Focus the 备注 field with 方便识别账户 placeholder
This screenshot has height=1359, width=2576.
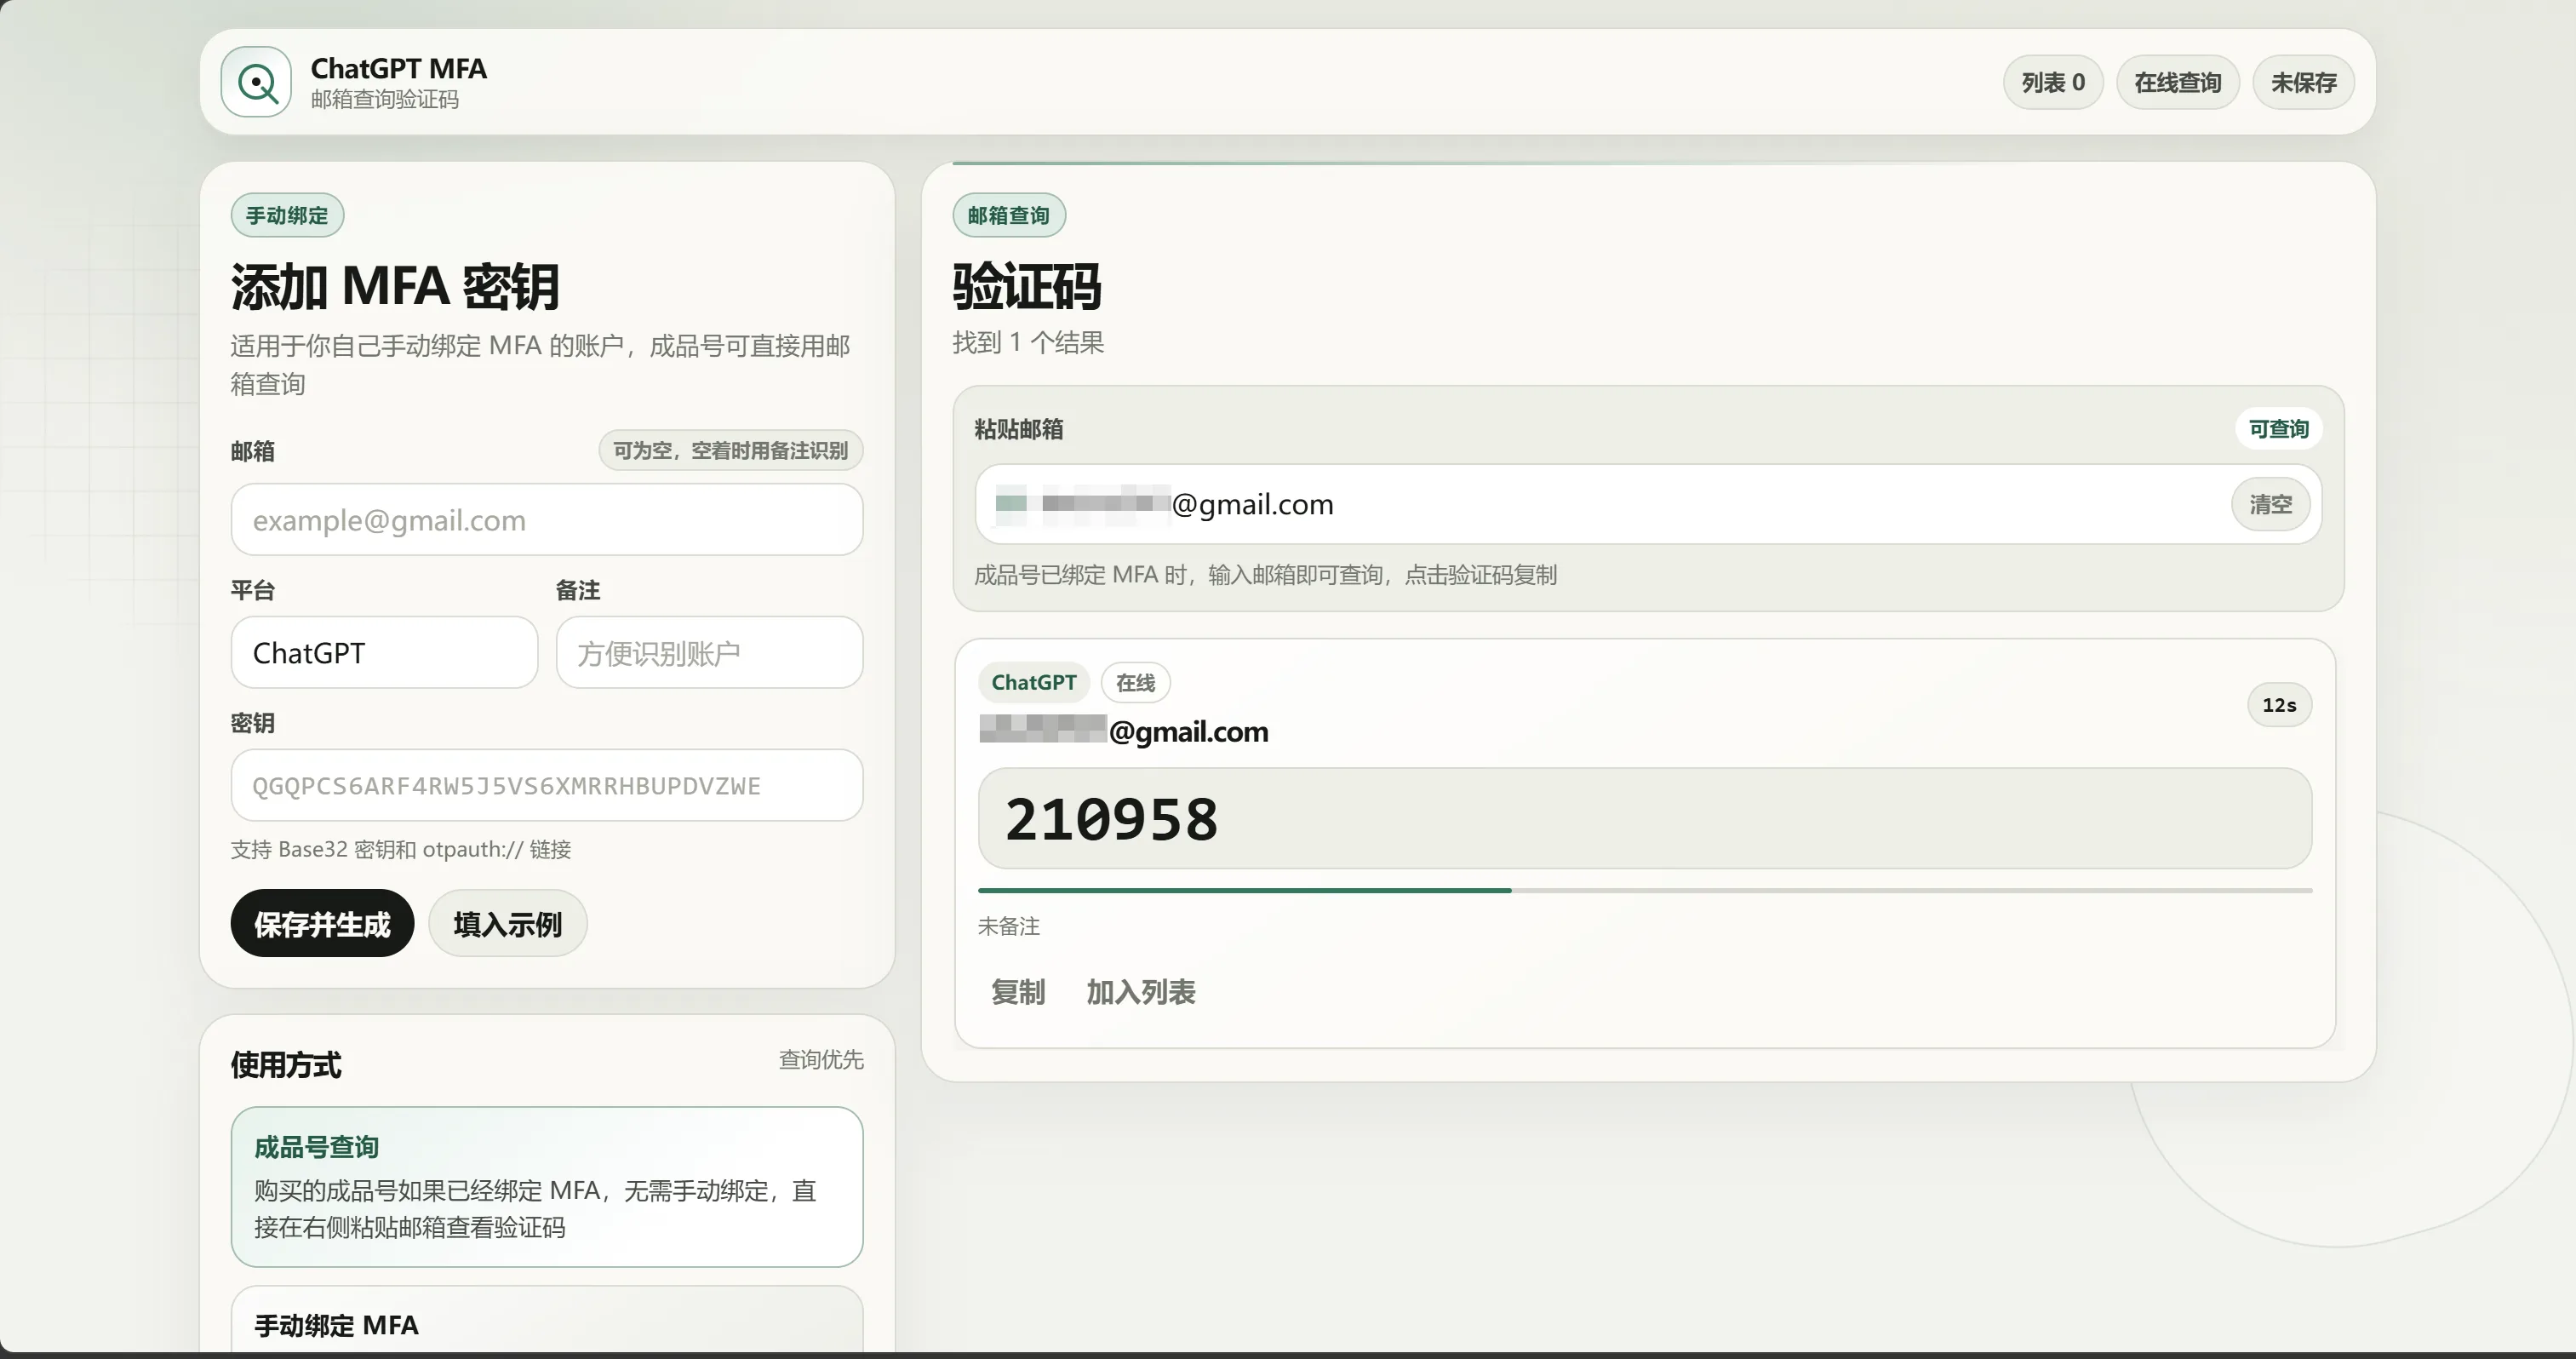[x=710, y=653]
